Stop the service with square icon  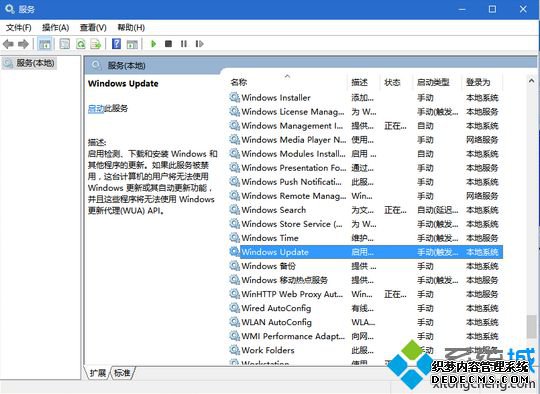[x=168, y=44]
